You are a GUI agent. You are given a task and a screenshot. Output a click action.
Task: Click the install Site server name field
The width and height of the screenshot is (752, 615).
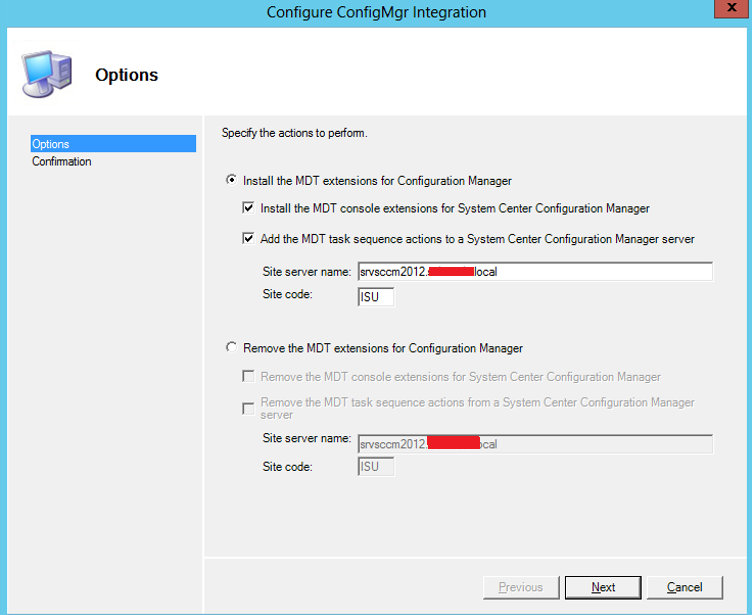(535, 272)
